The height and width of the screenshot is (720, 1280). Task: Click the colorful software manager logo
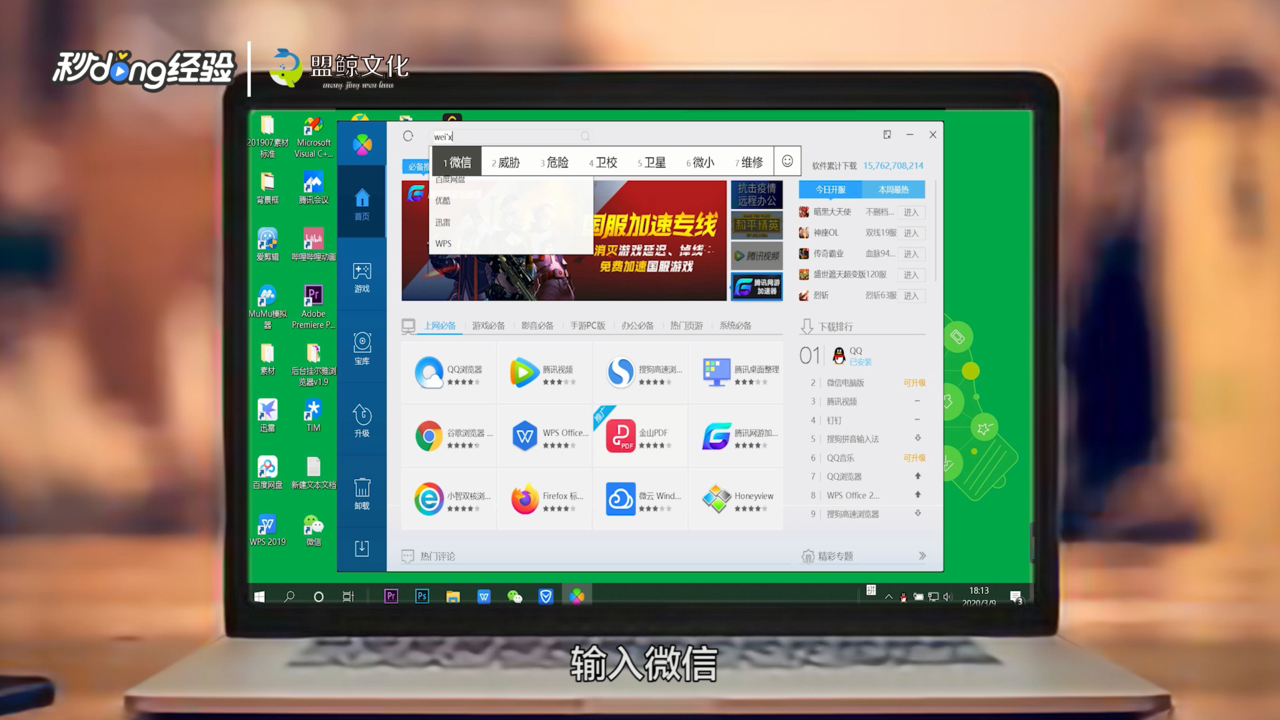(x=362, y=145)
